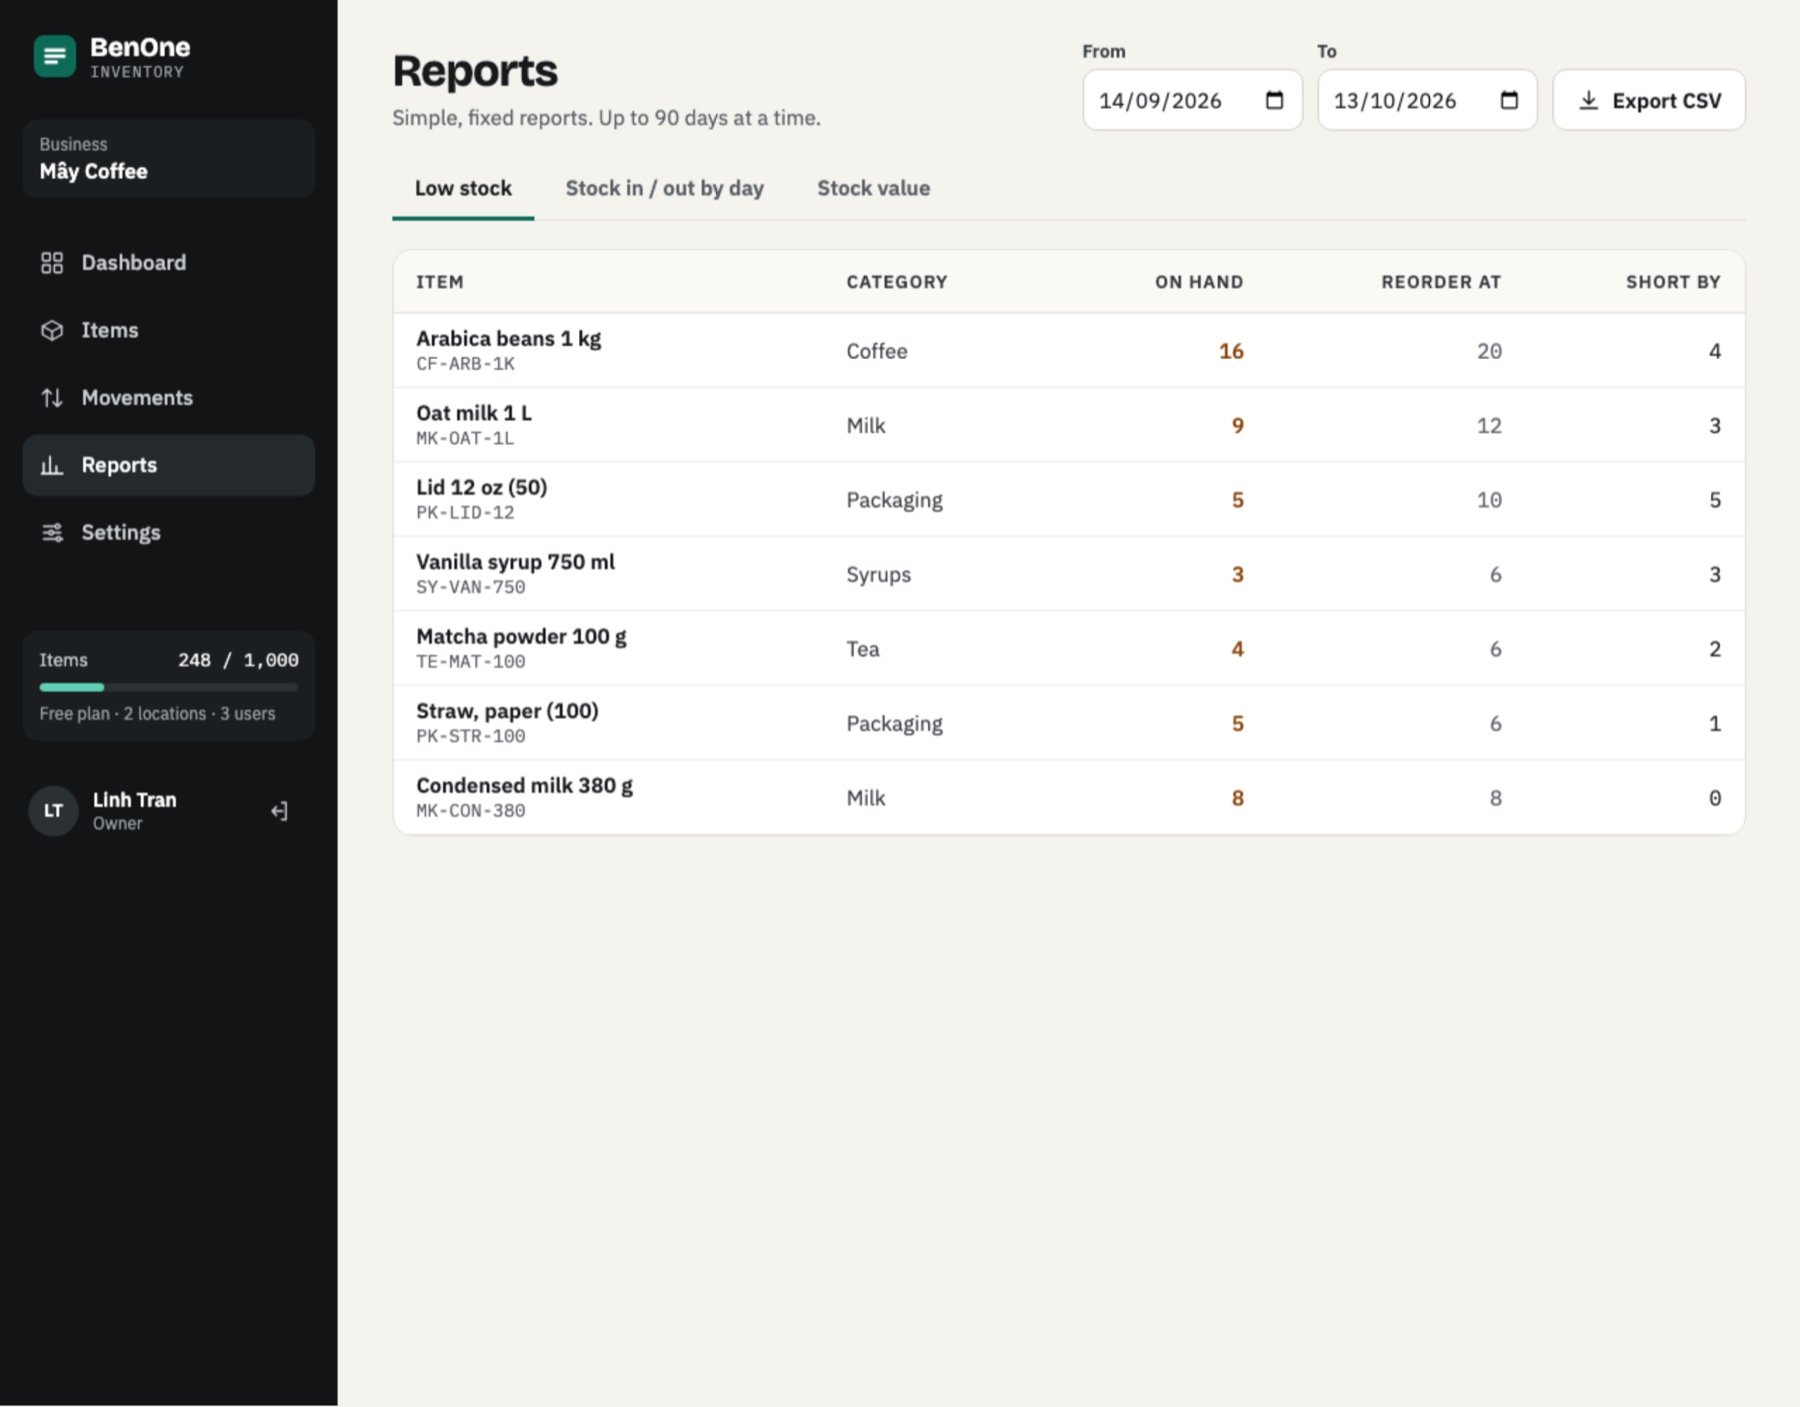Click the Dashboard grid icon

point(52,263)
